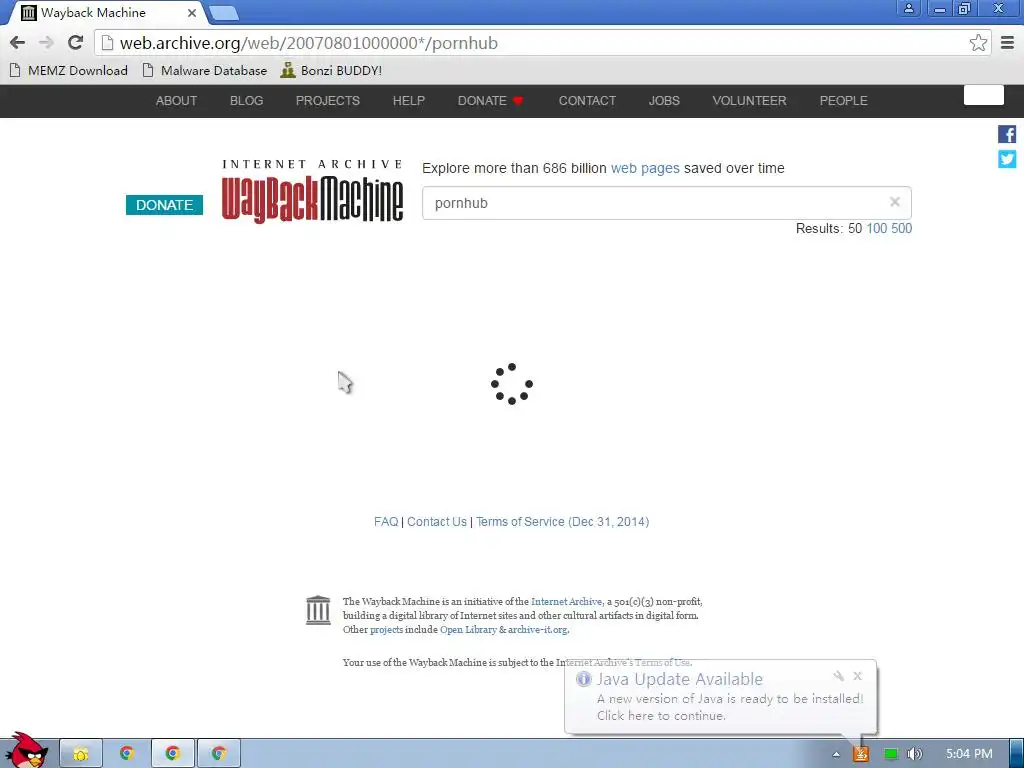Viewport: 1024px width, 768px height.
Task: Open the FAQ link
Action: (x=386, y=522)
